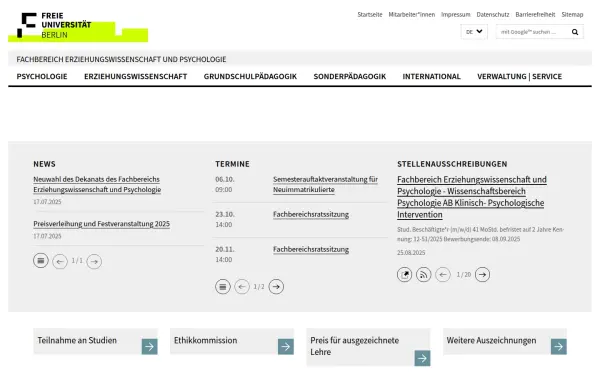The width and height of the screenshot is (600, 375).
Task: Open the International menu
Action: (432, 77)
